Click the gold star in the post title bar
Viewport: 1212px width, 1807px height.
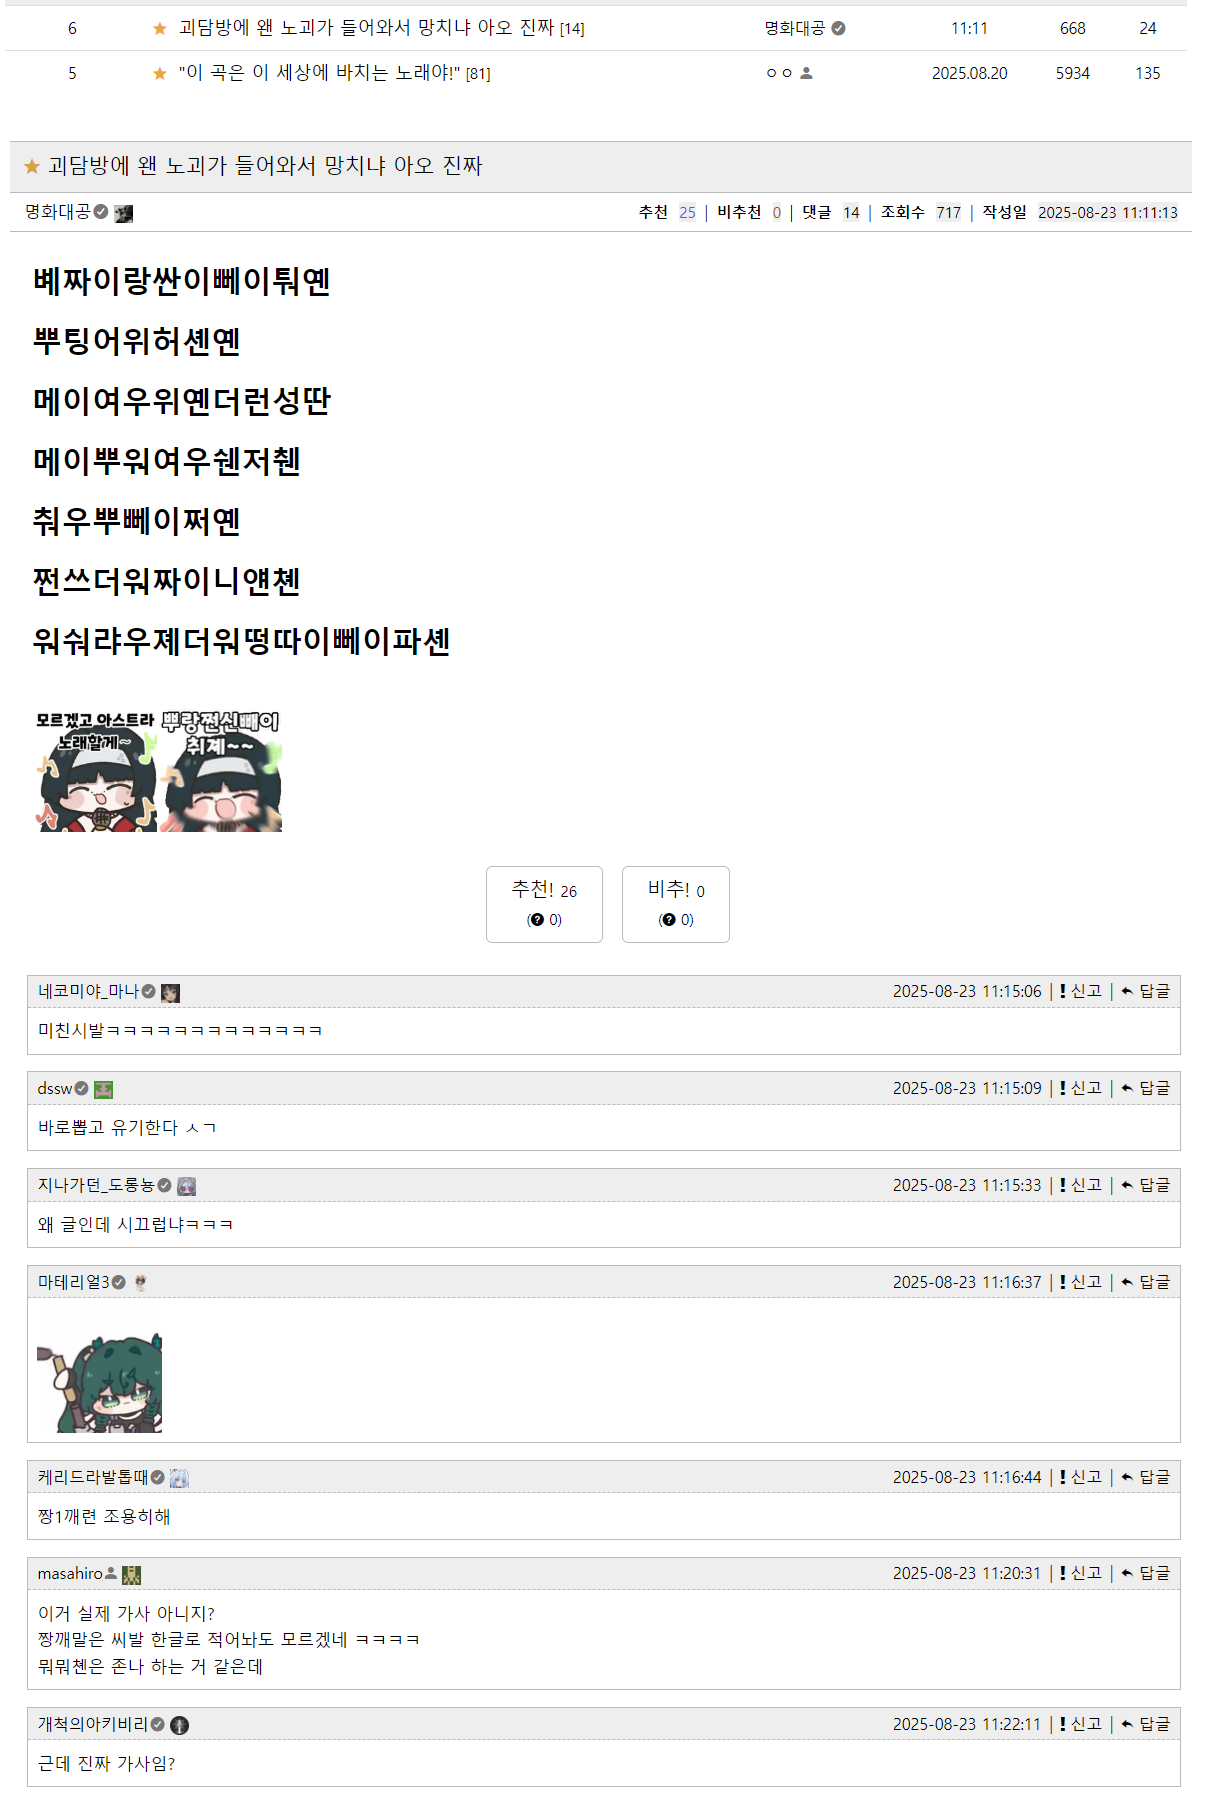[32, 166]
